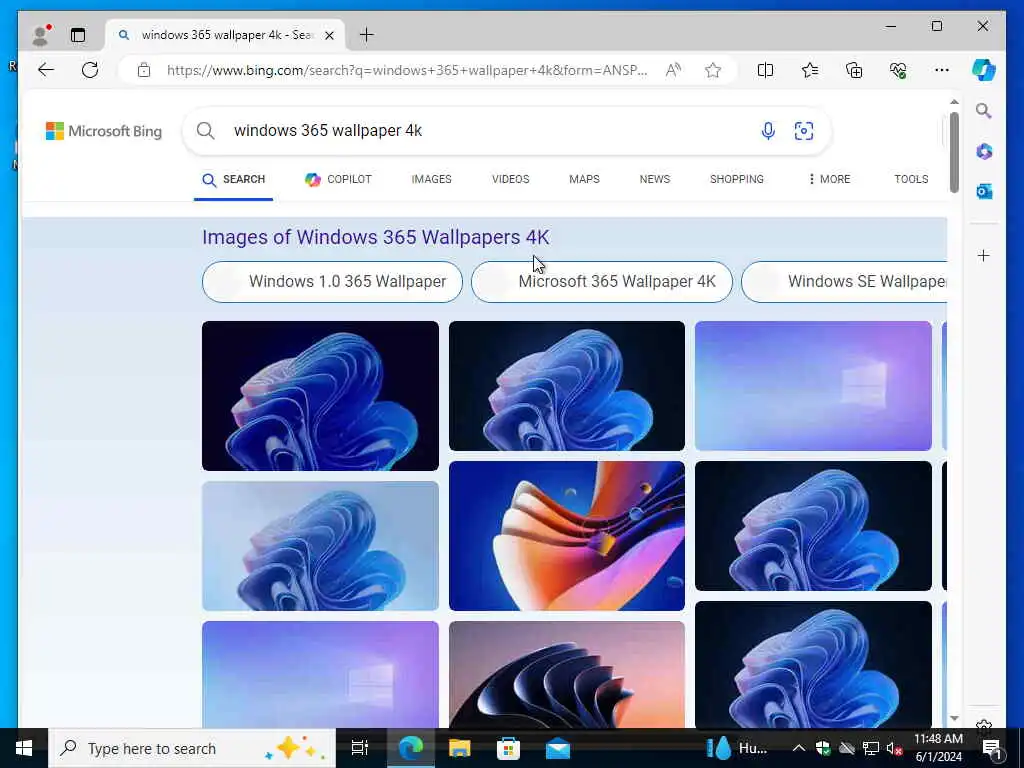Open sidebar search icon
Viewport: 1024px width, 768px height.
984,111
